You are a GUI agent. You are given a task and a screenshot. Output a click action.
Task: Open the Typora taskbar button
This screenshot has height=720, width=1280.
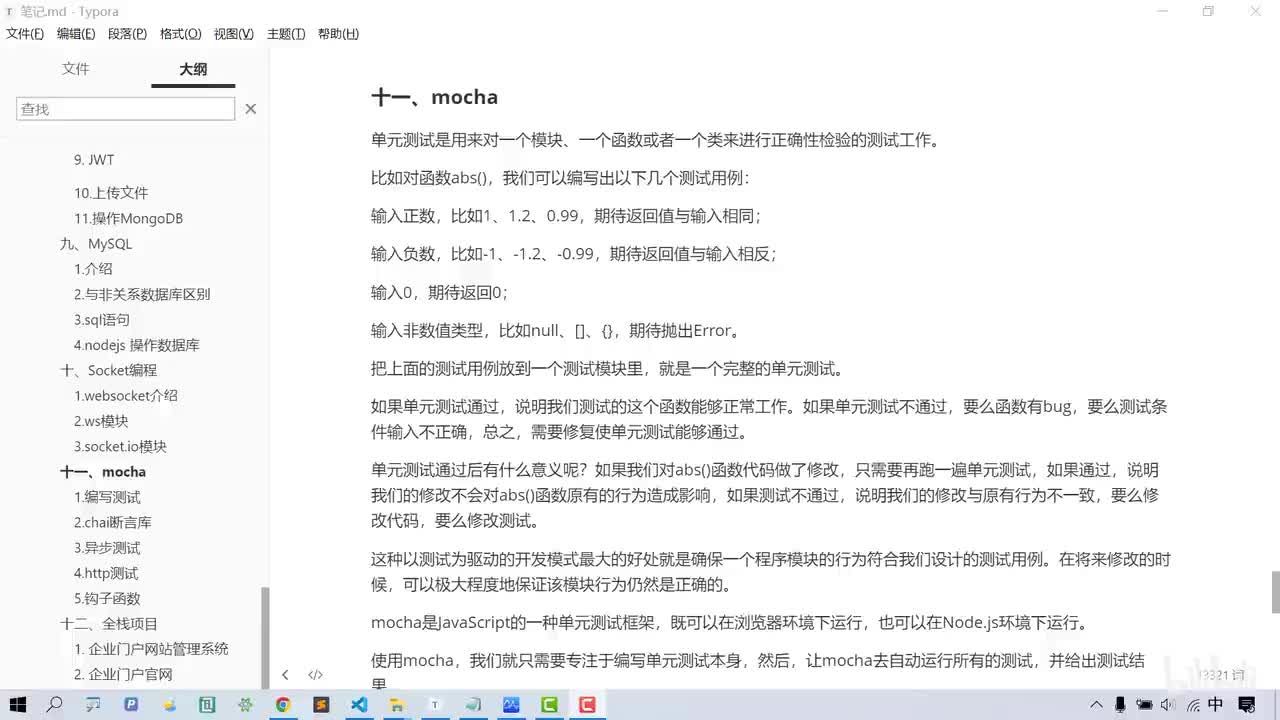click(x=435, y=705)
